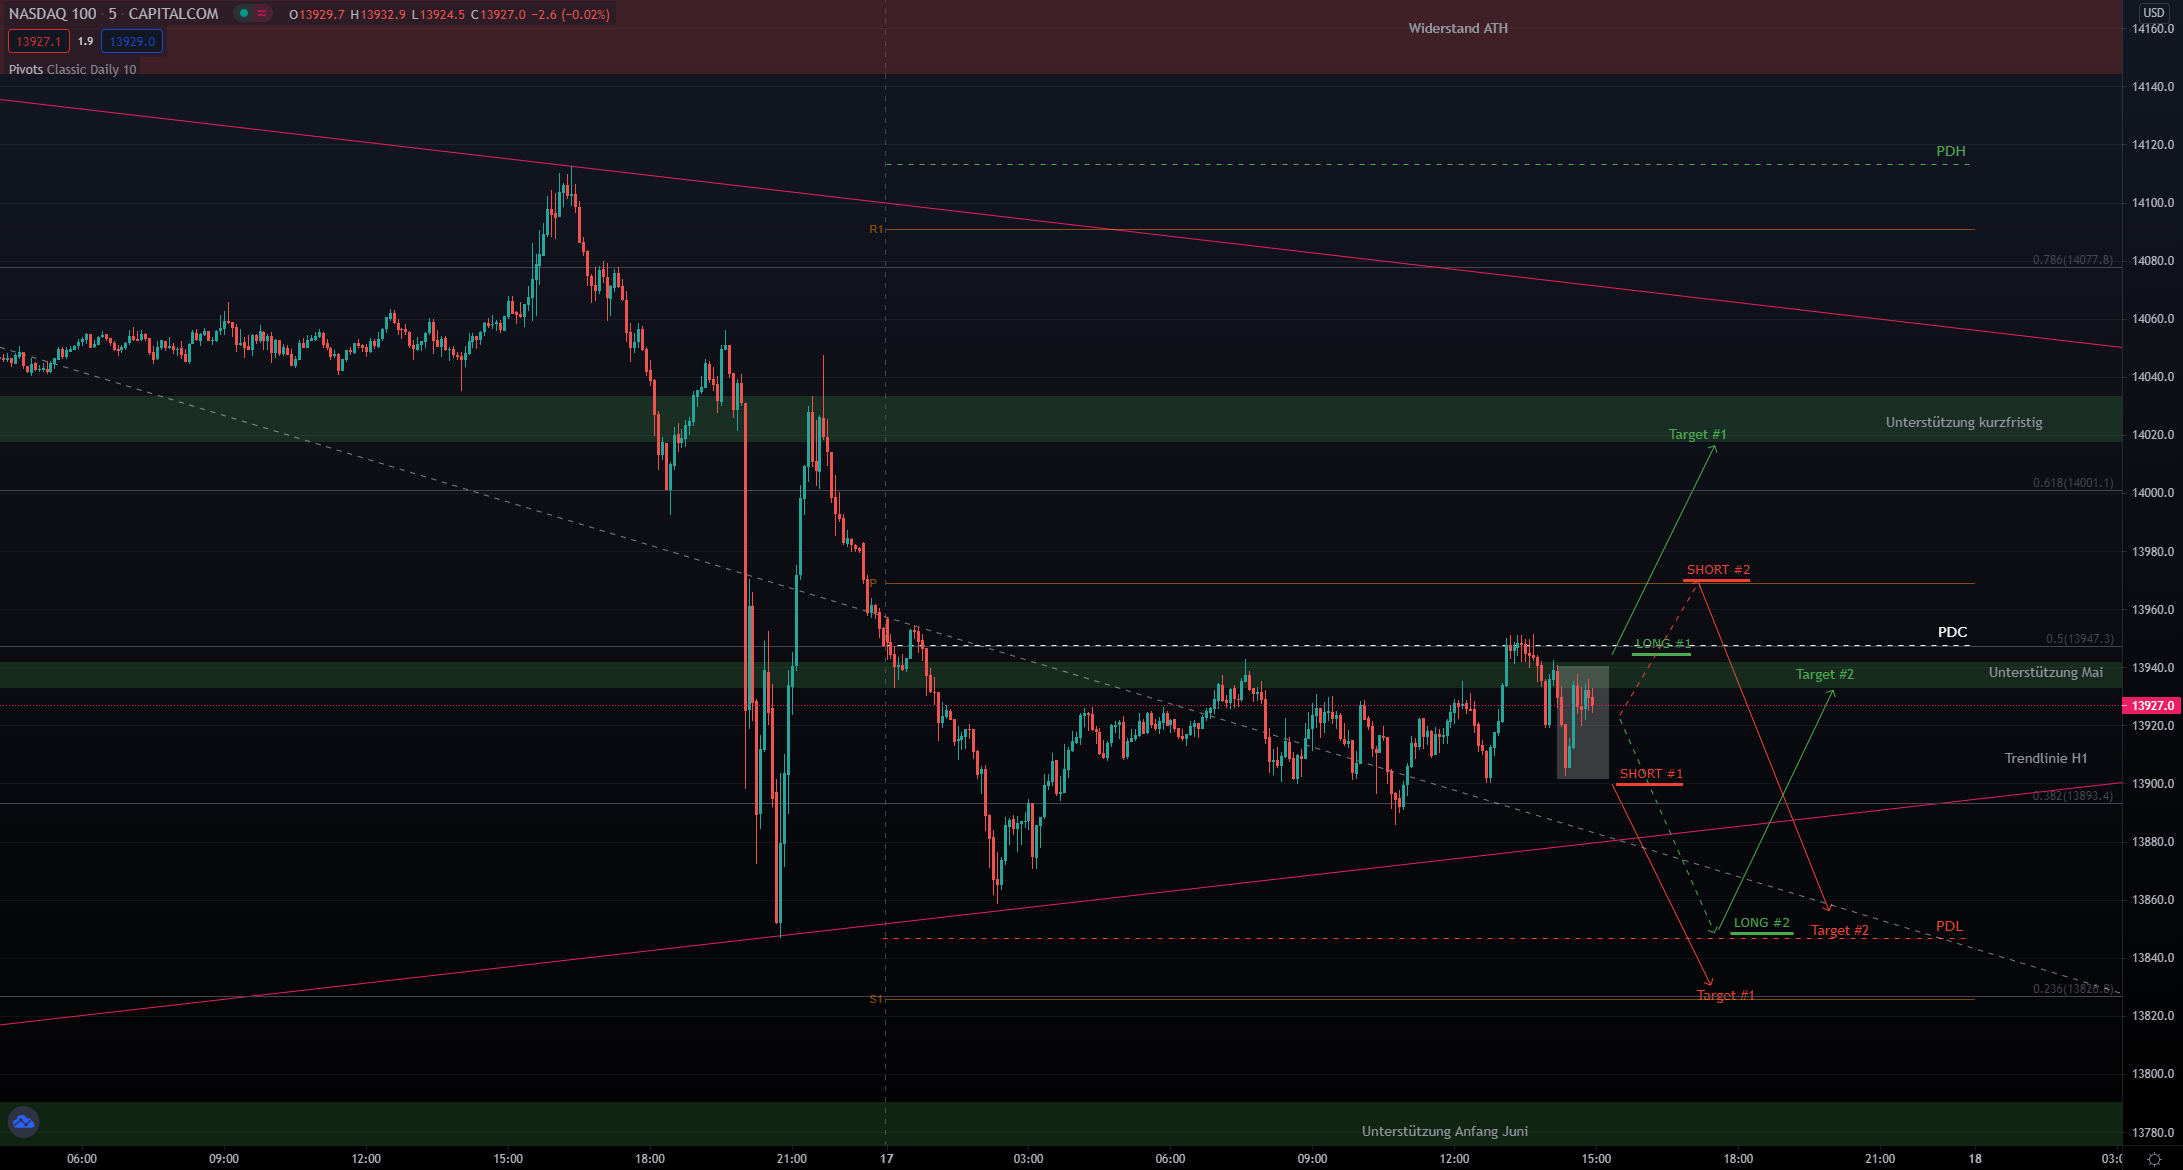Open the NASDAQ 100 symbol title
This screenshot has width=2183, height=1170.
pyautogui.click(x=52, y=14)
